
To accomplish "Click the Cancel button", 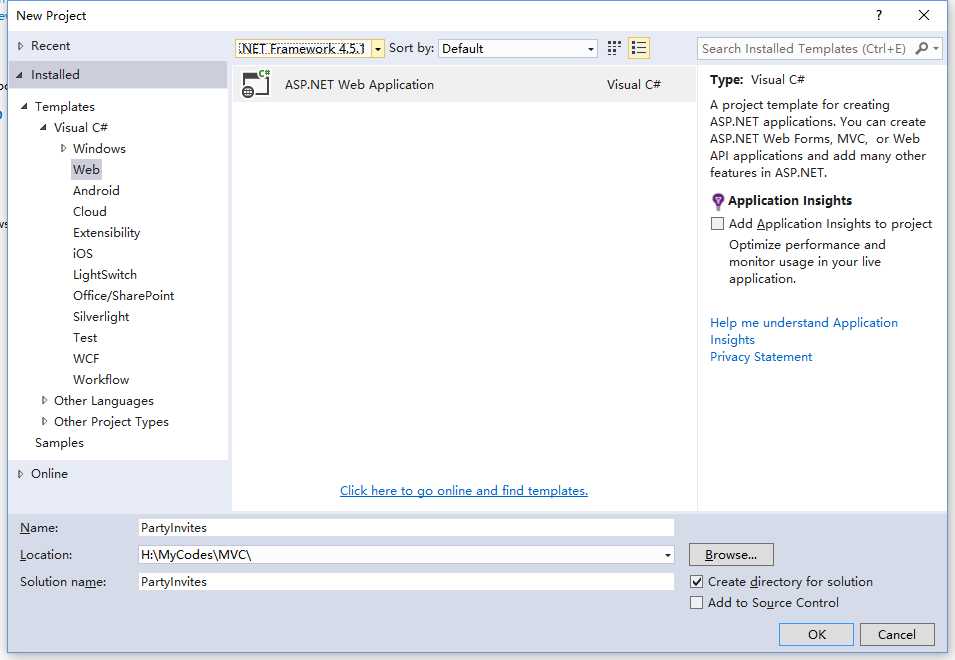I will (x=897, y=634).
